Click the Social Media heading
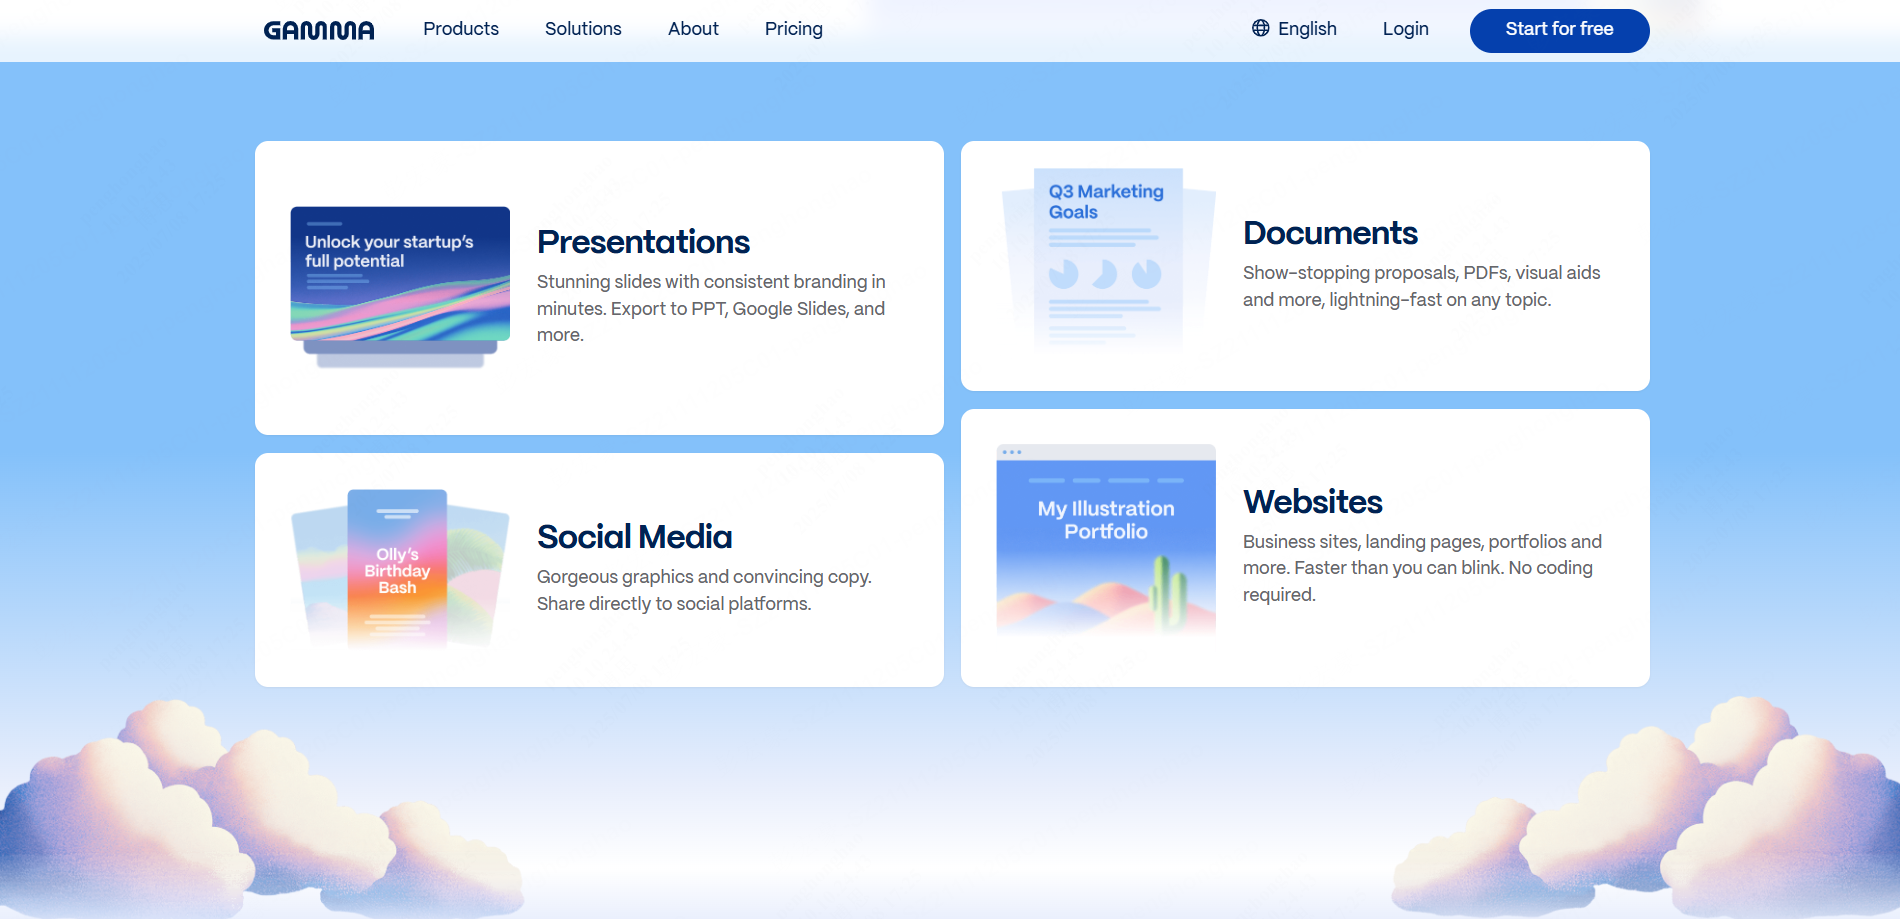The height and width of the screenshot is (919, 1900). (x=634, y=537)
